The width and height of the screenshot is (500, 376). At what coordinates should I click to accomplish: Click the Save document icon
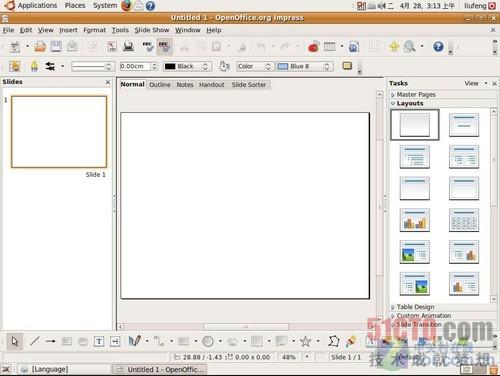tap(56, 46)
